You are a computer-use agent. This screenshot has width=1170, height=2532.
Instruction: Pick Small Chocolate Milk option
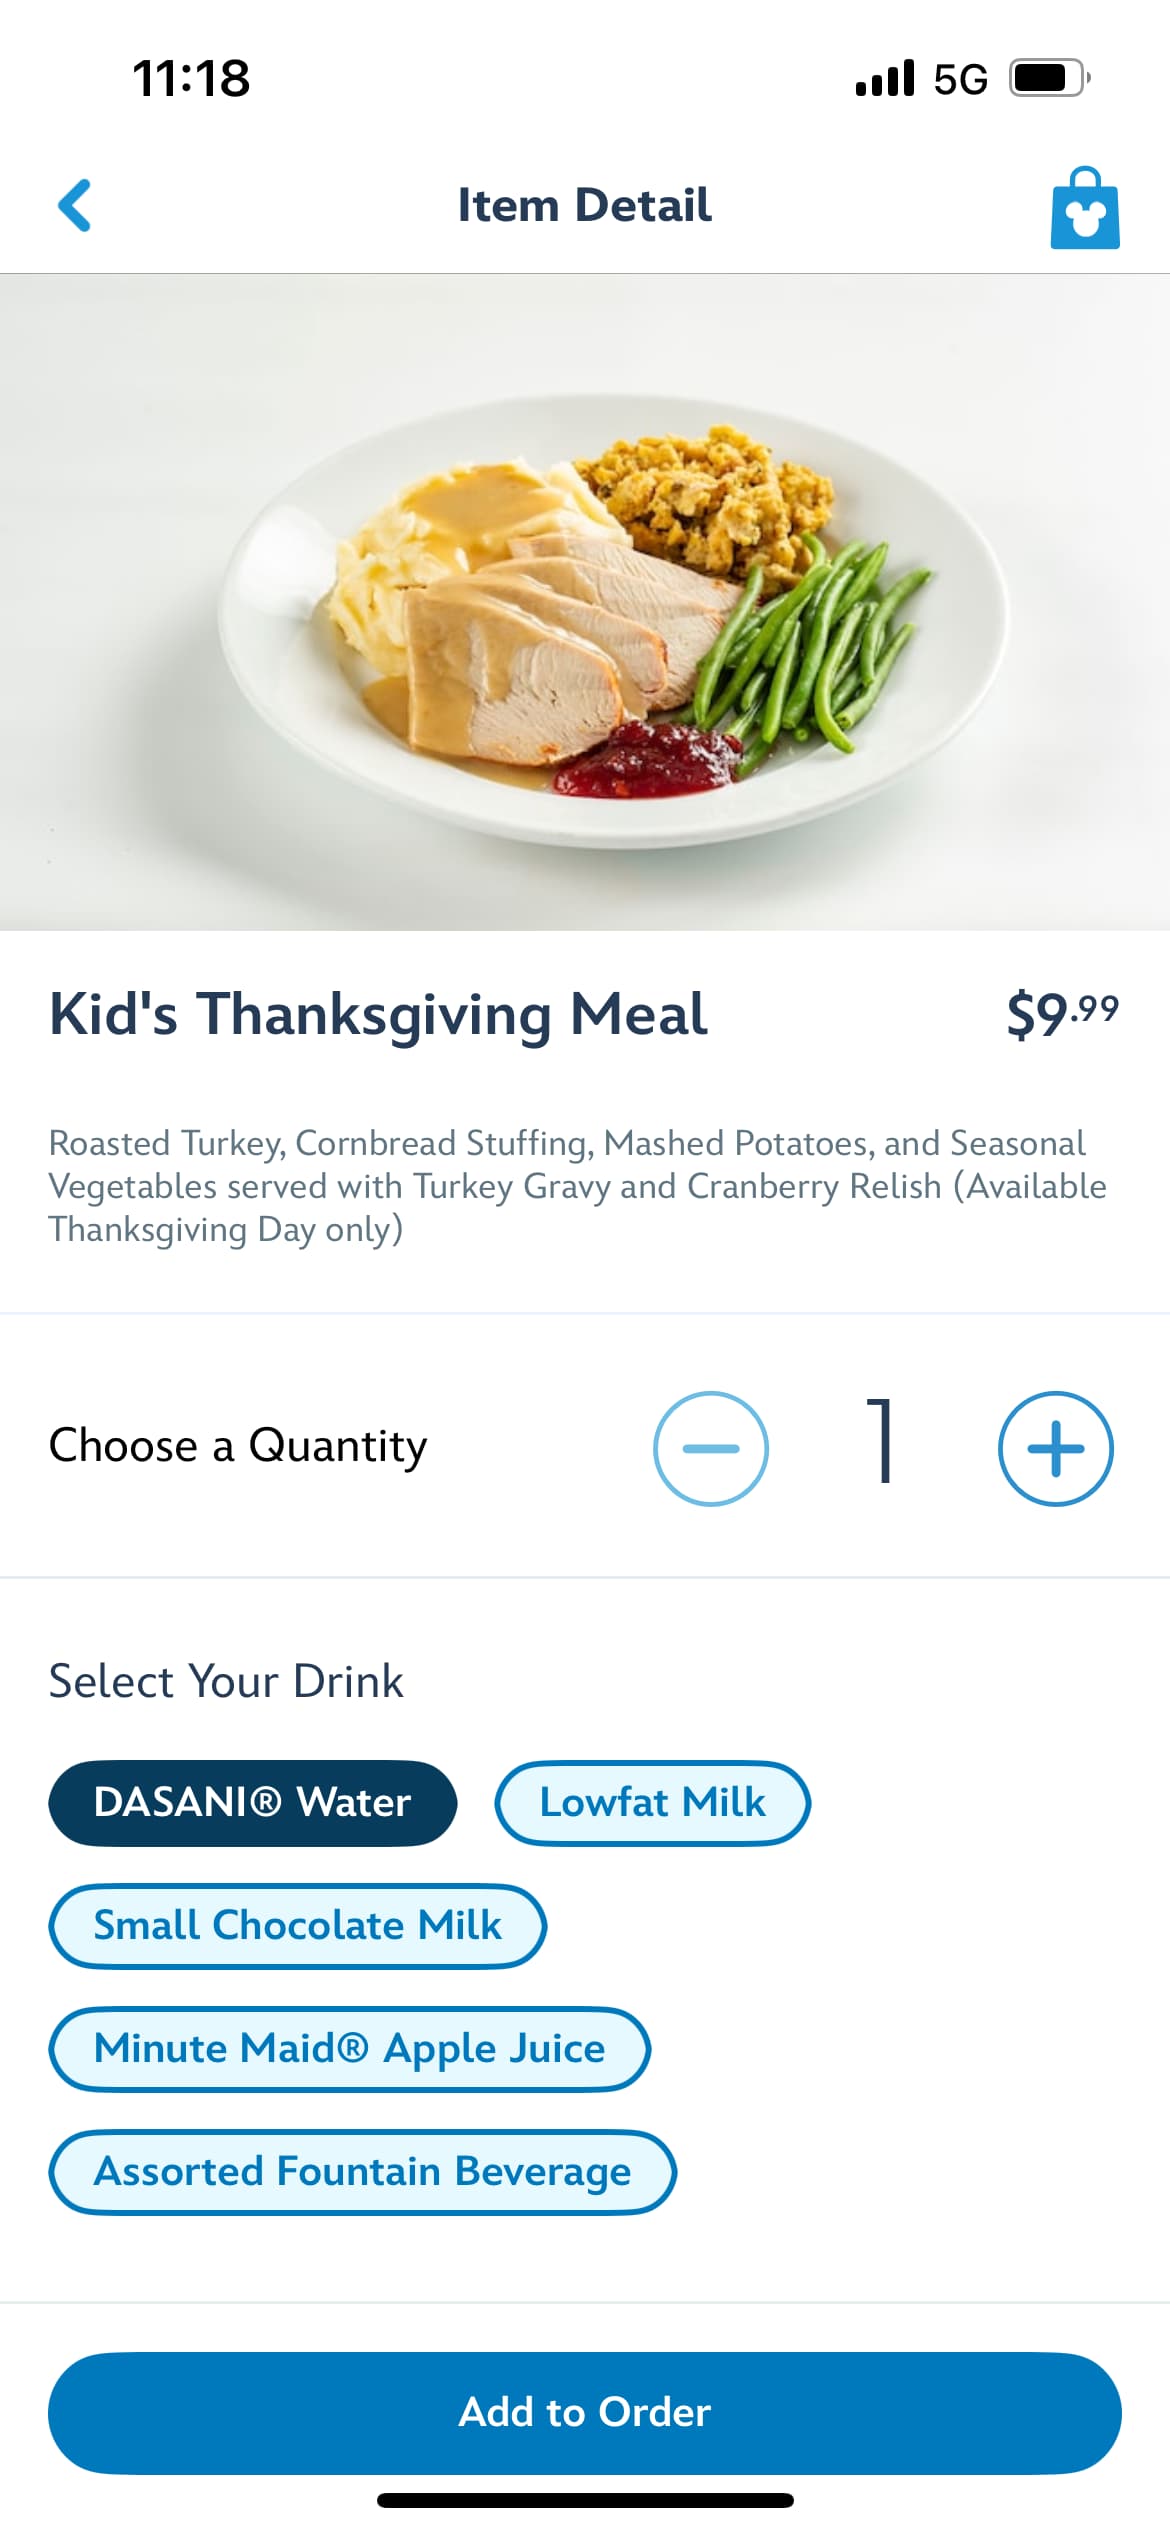[x=297, y=1926]
